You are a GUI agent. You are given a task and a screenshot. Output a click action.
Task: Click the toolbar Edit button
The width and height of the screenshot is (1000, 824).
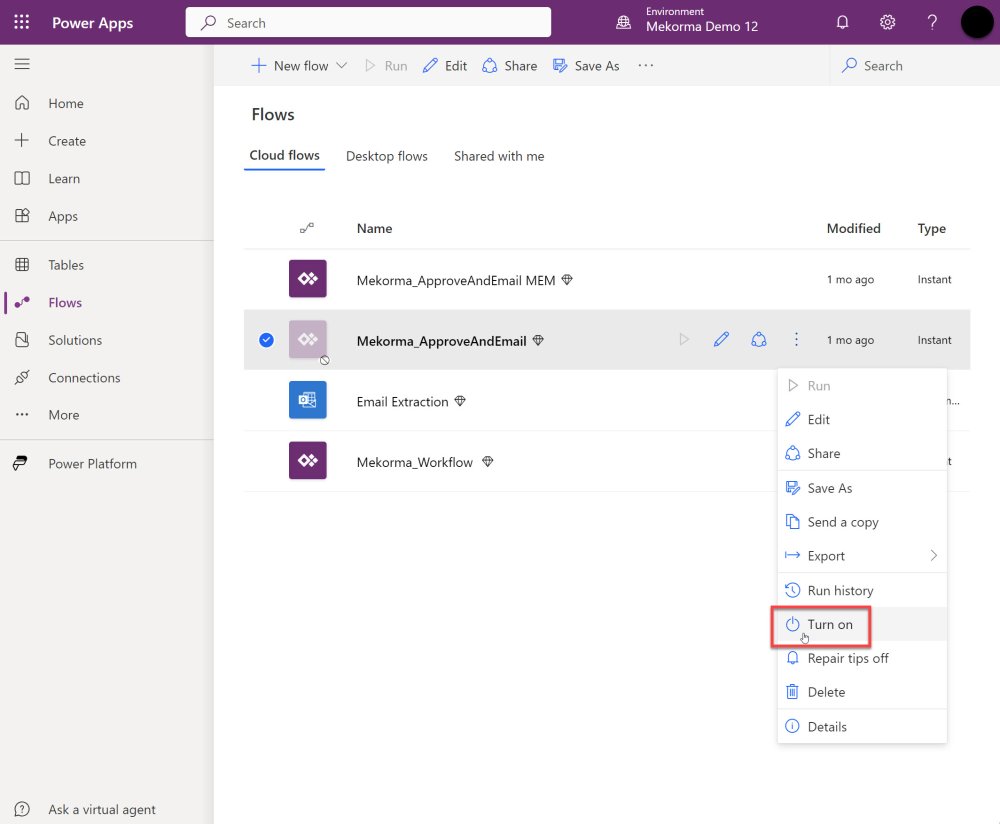[x=445, y=66]
